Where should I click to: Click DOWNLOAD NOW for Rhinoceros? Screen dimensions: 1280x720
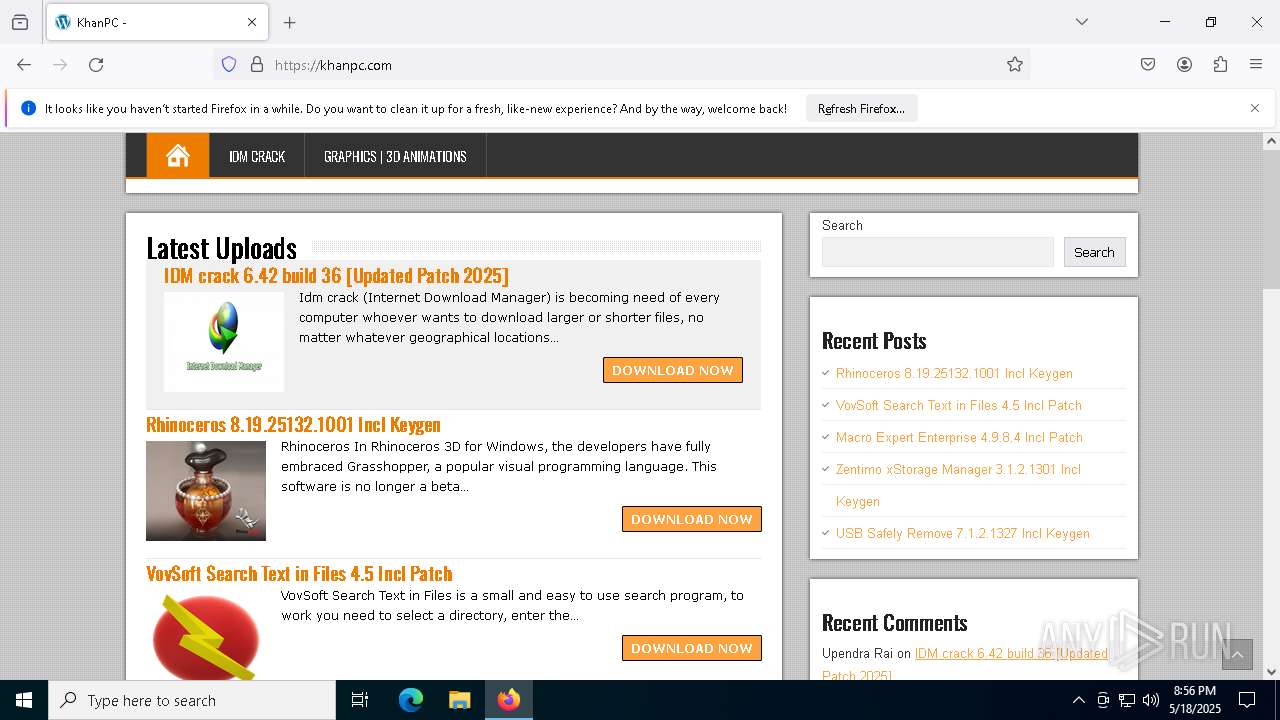692,519
